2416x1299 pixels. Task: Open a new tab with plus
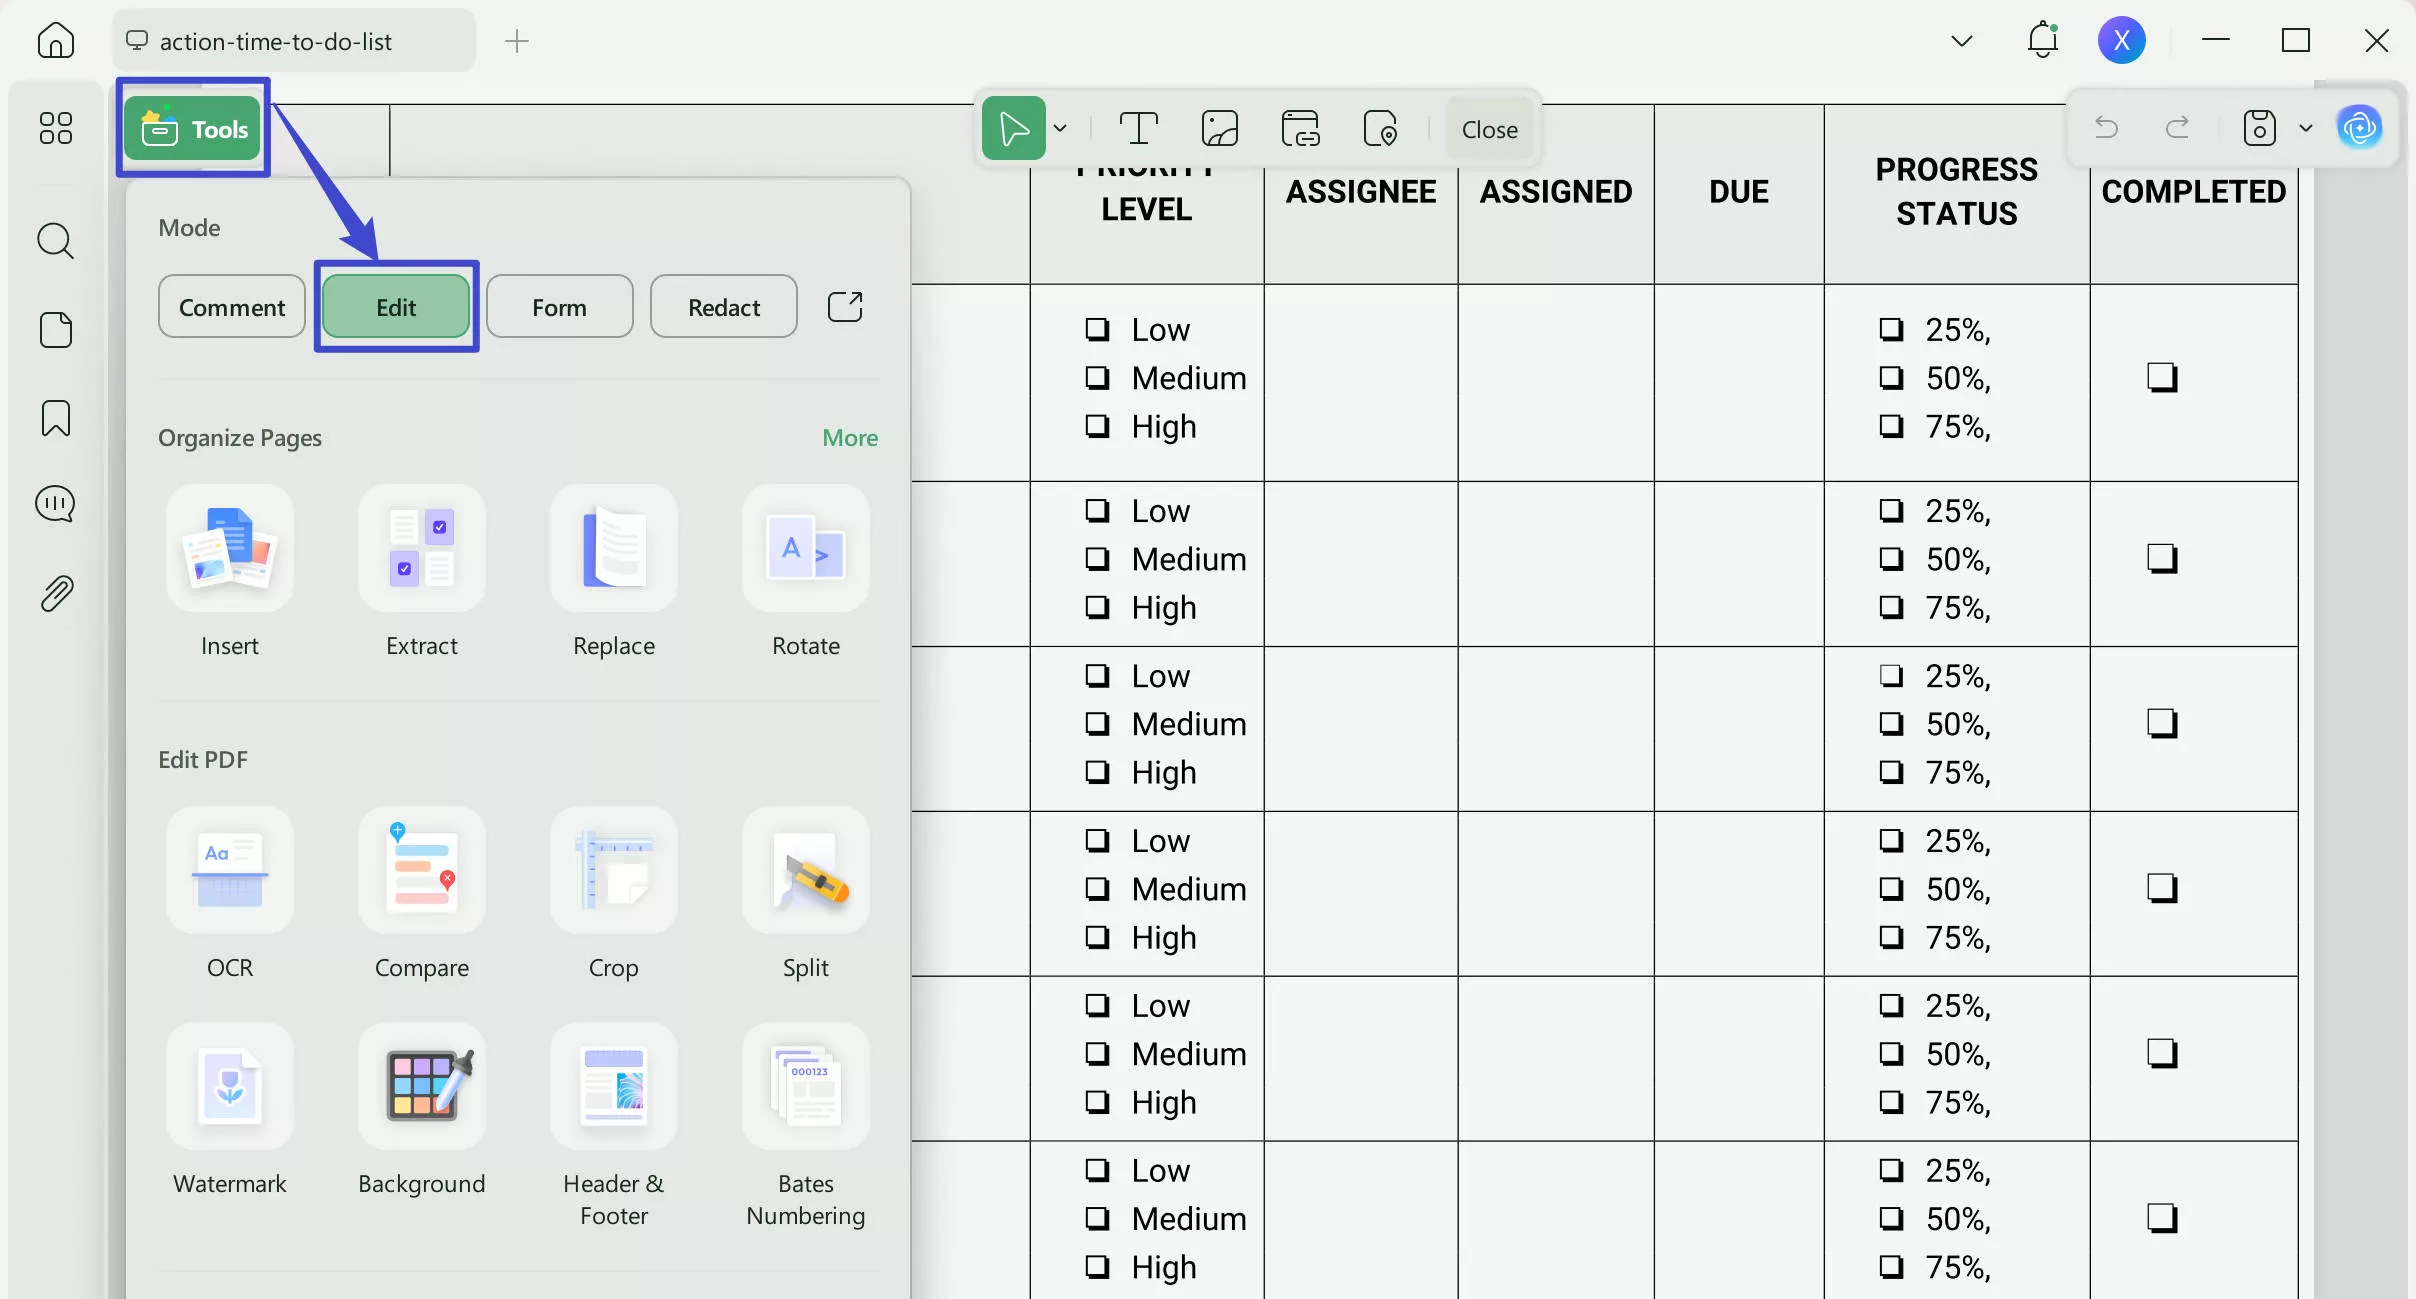coord(516,41)
